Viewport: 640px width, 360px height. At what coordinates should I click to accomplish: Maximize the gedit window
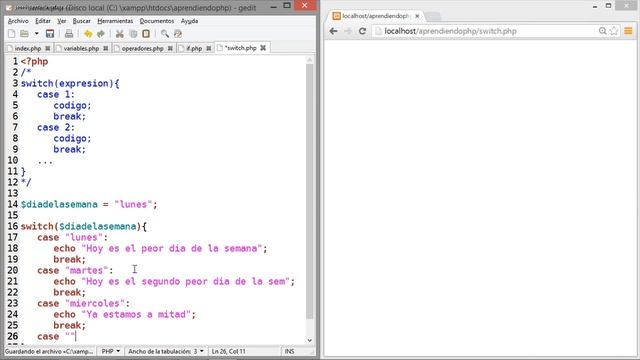tap(287, 6)
